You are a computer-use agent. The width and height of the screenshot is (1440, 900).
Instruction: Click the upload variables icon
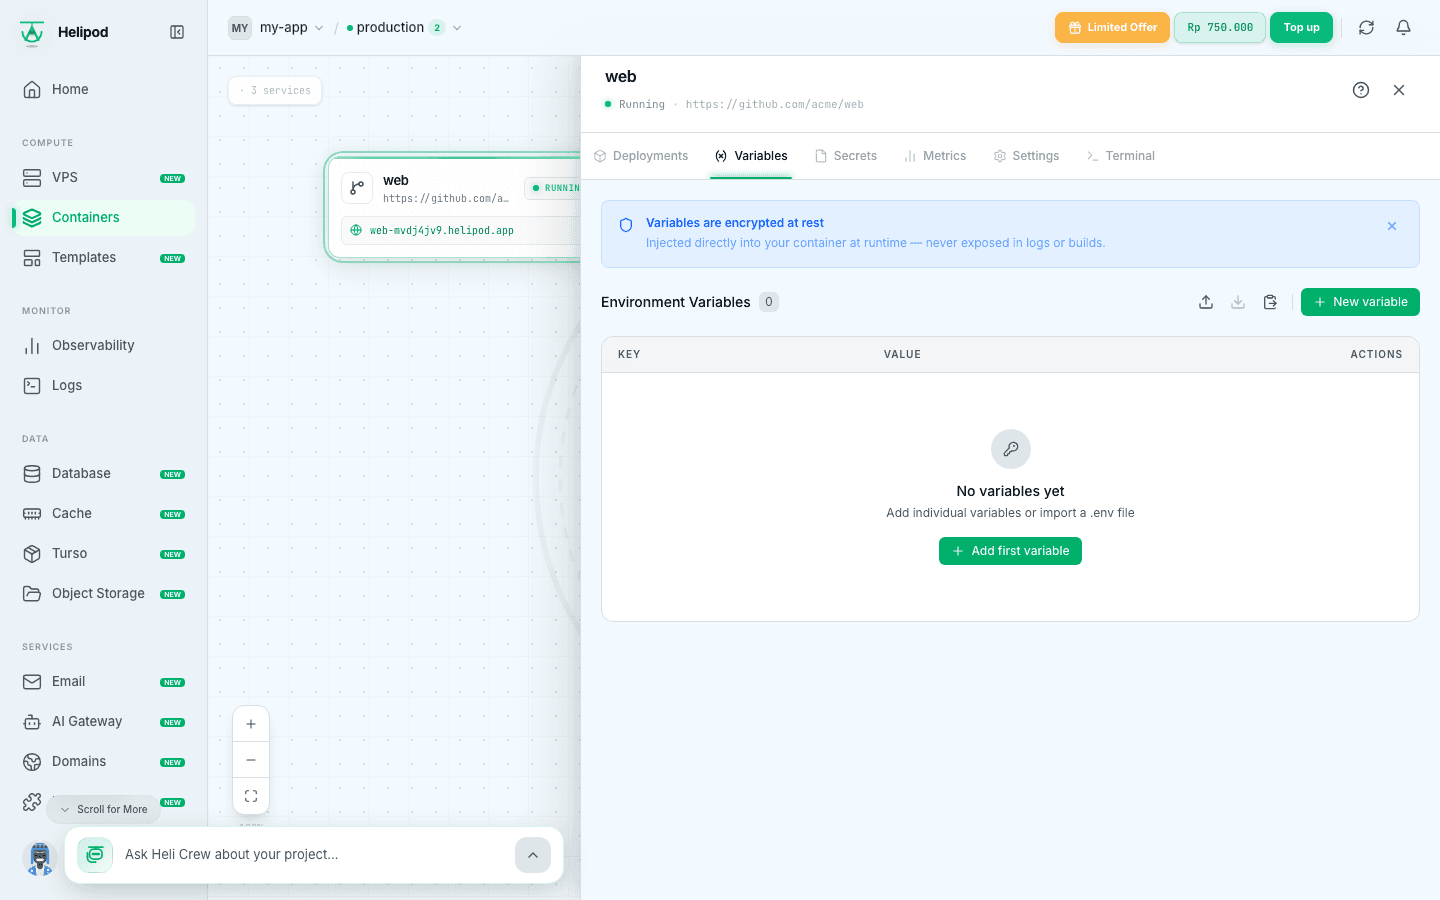click(1206, 302)
